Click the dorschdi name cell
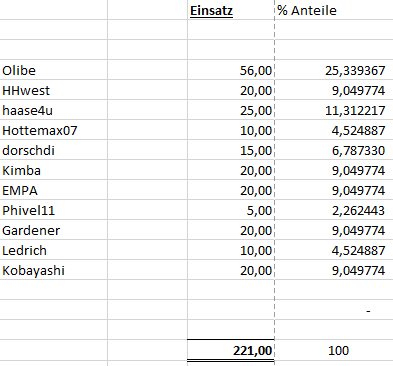393x366 pixels. (x=54, y=150)
